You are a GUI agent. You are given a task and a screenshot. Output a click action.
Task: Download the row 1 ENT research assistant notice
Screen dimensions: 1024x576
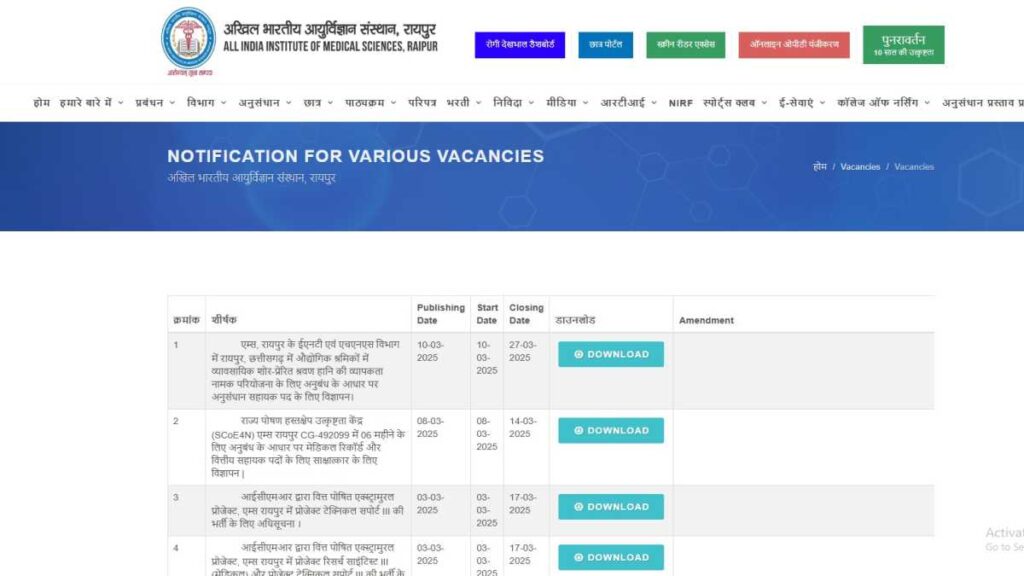tap(611, 354)
